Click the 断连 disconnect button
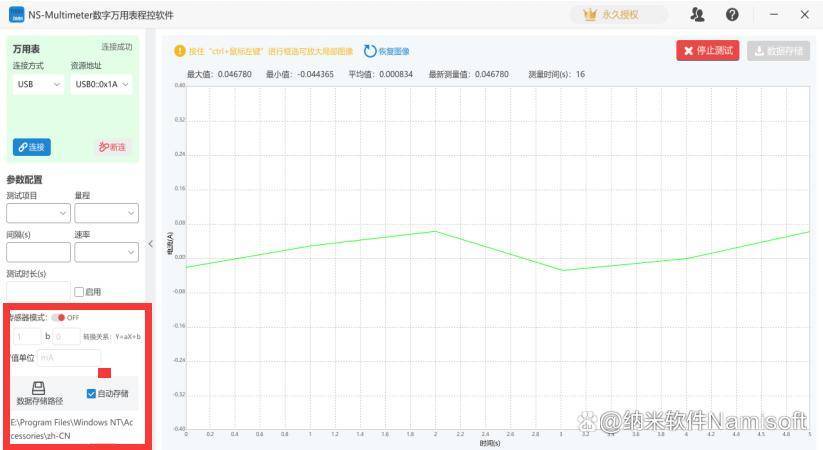Screen dimensions: 823x450 click(112, 147)
